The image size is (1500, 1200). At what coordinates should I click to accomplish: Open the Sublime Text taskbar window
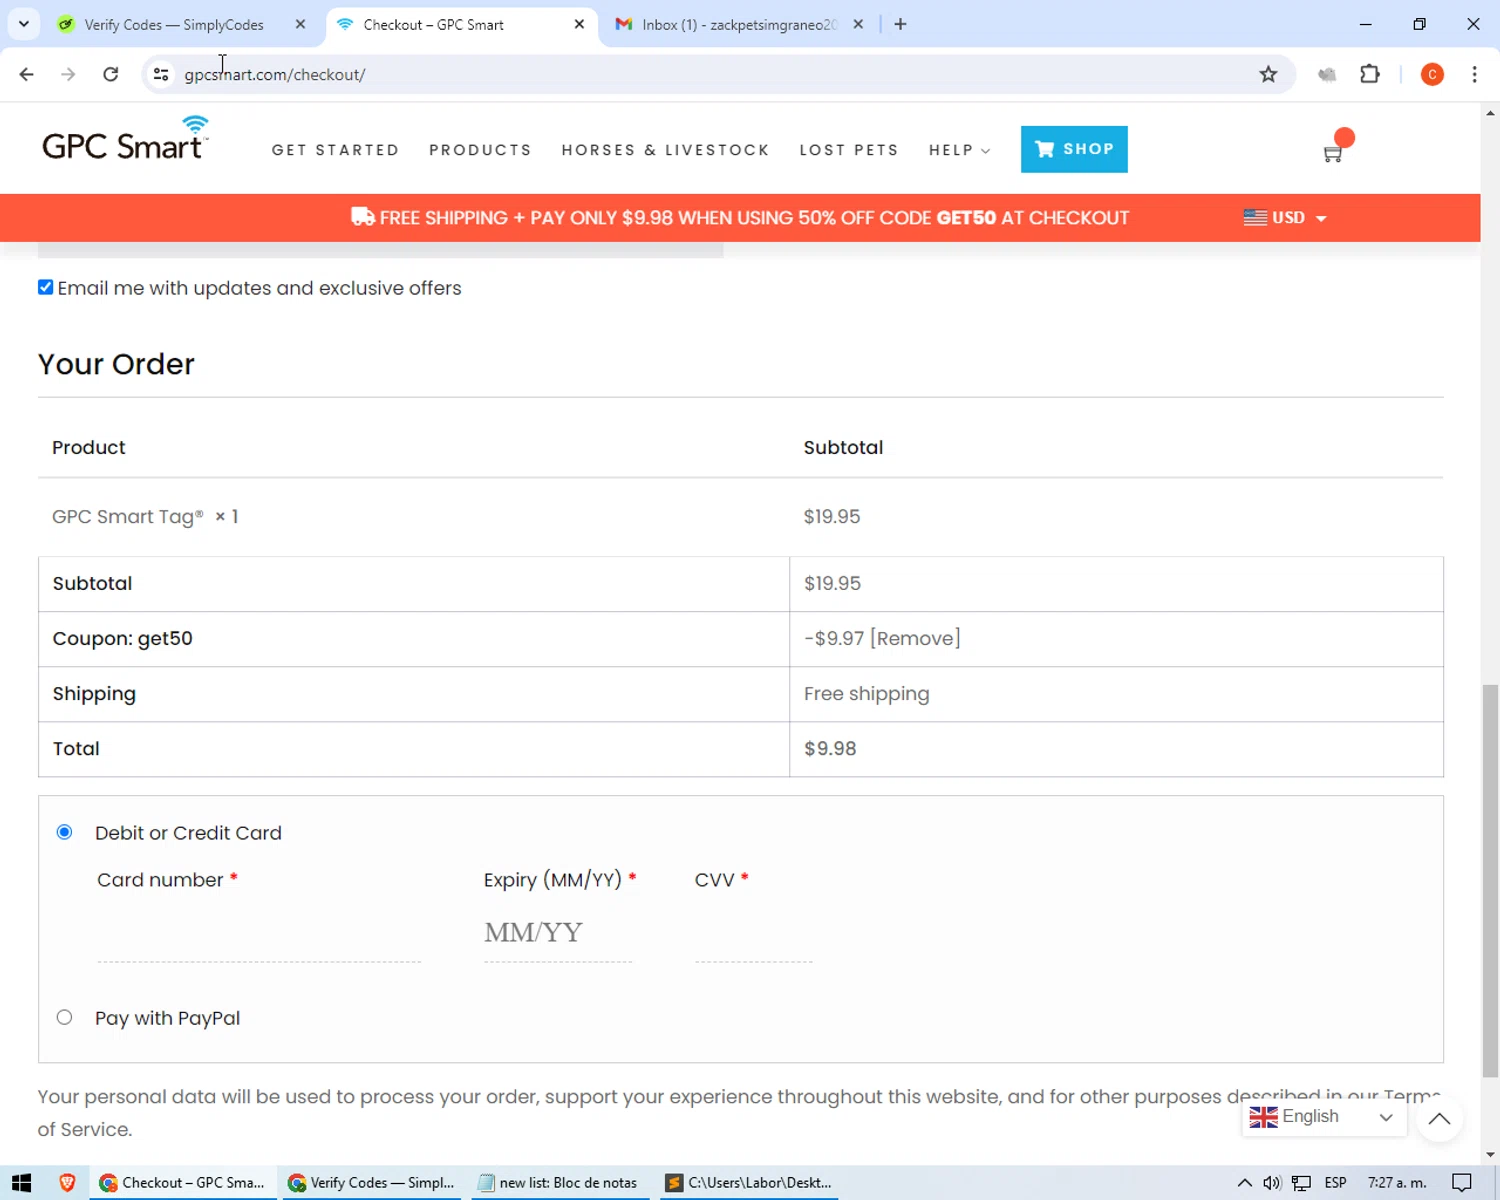[749, 1183]
